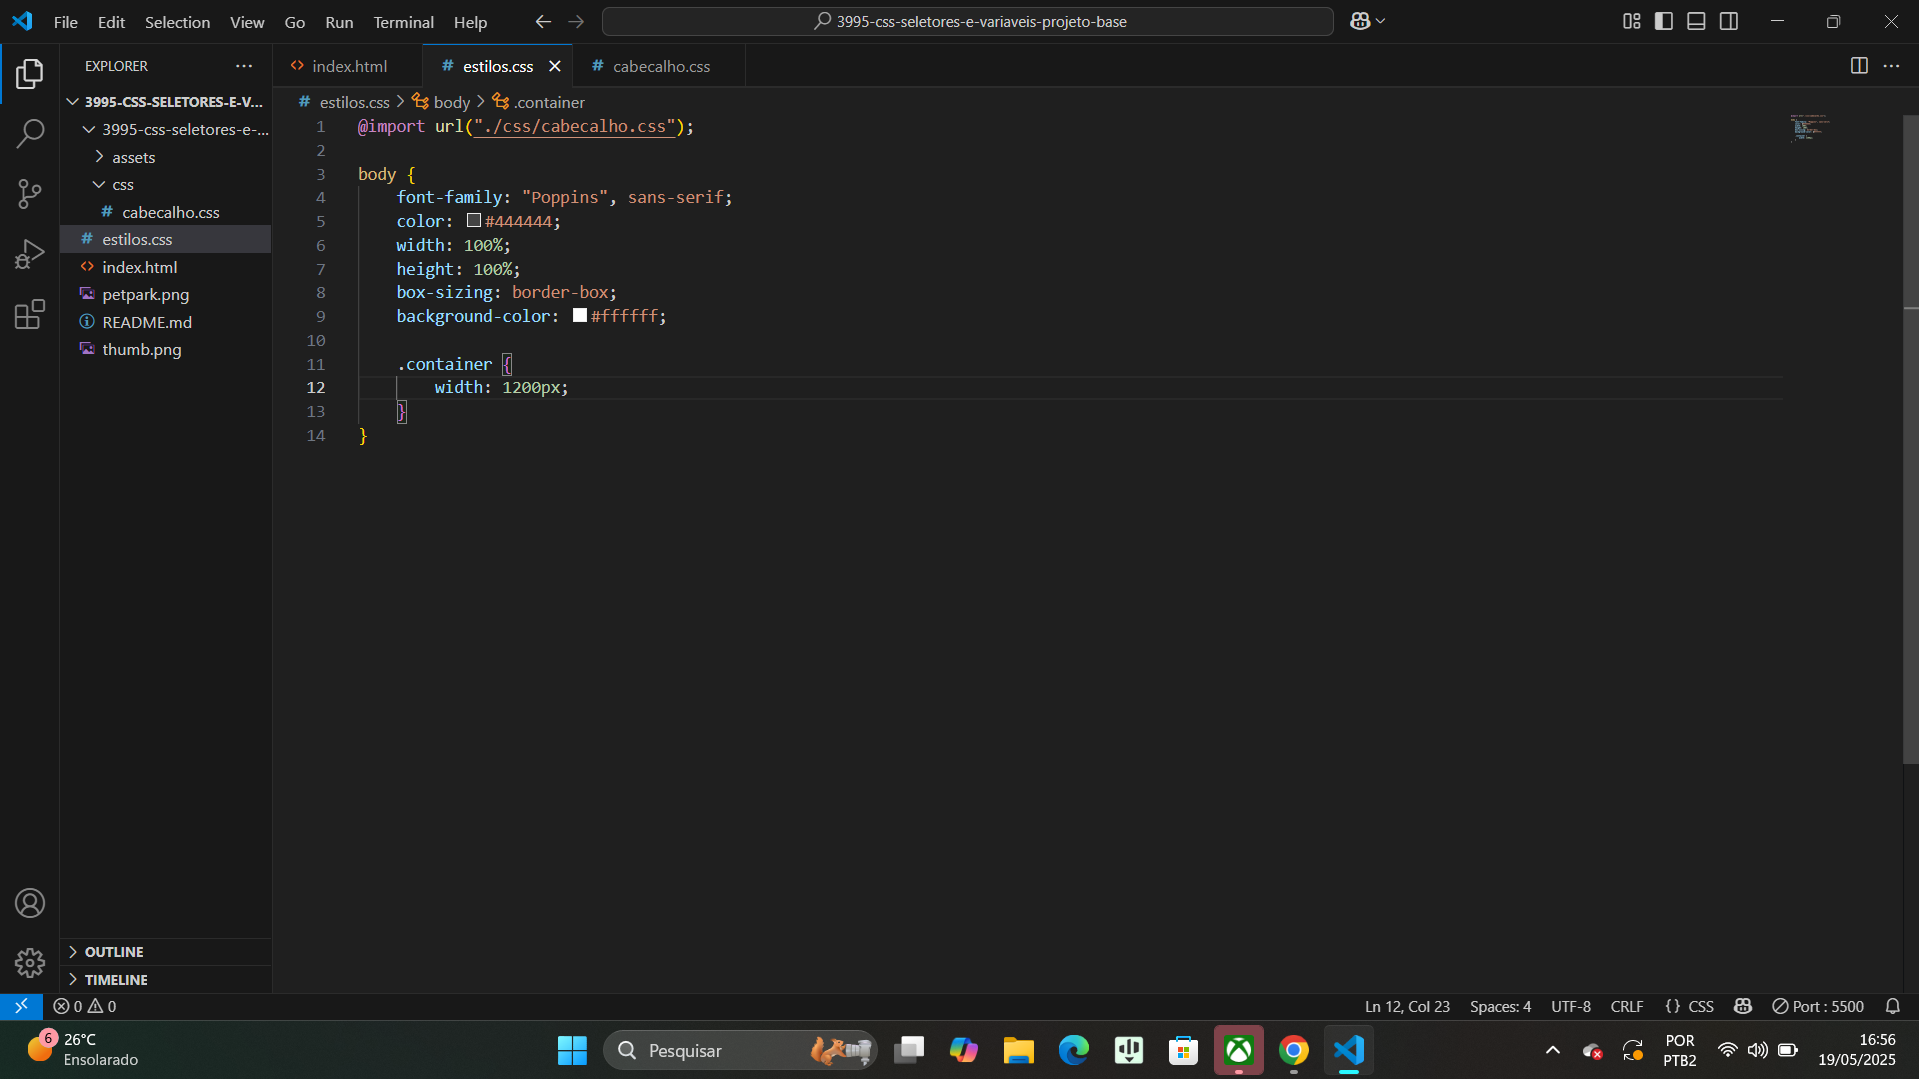Open the Manage gear icon

click(x=30, y=963)
